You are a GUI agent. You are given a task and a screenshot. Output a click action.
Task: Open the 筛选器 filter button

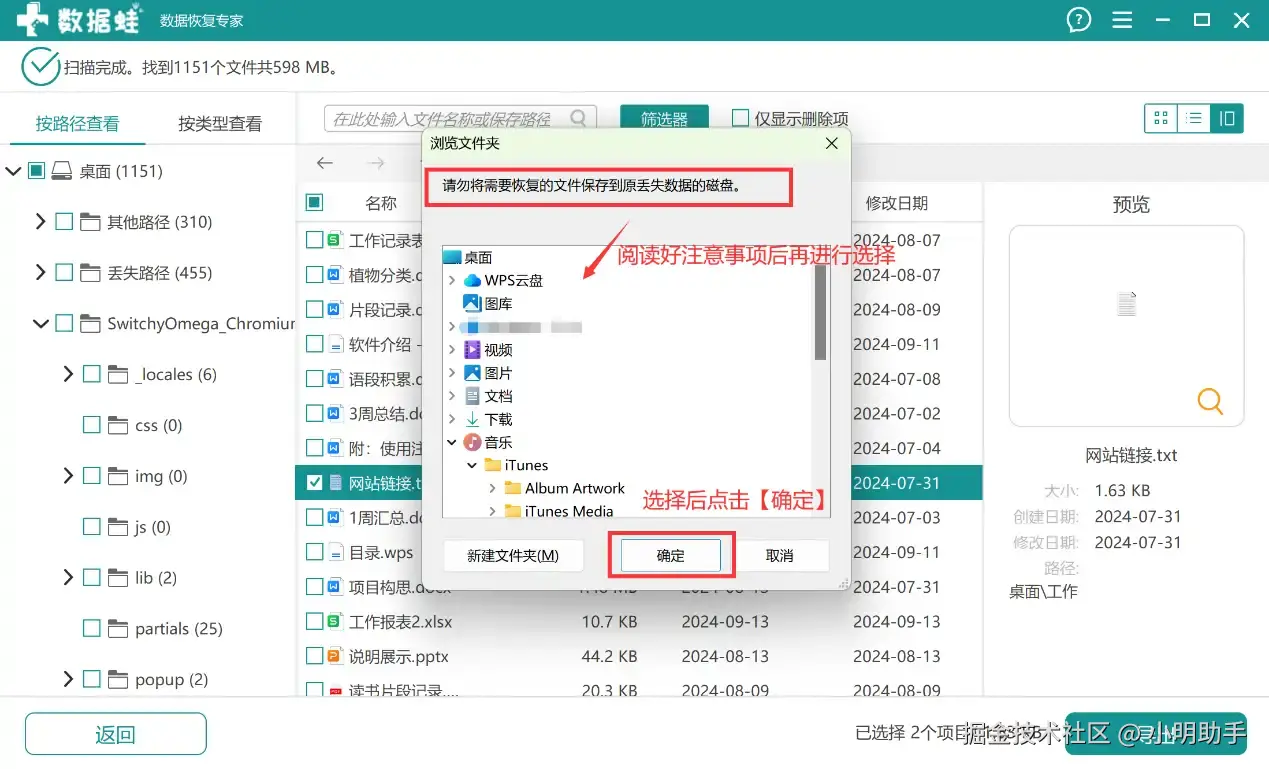pyautogui.click(x=664, y=119)
